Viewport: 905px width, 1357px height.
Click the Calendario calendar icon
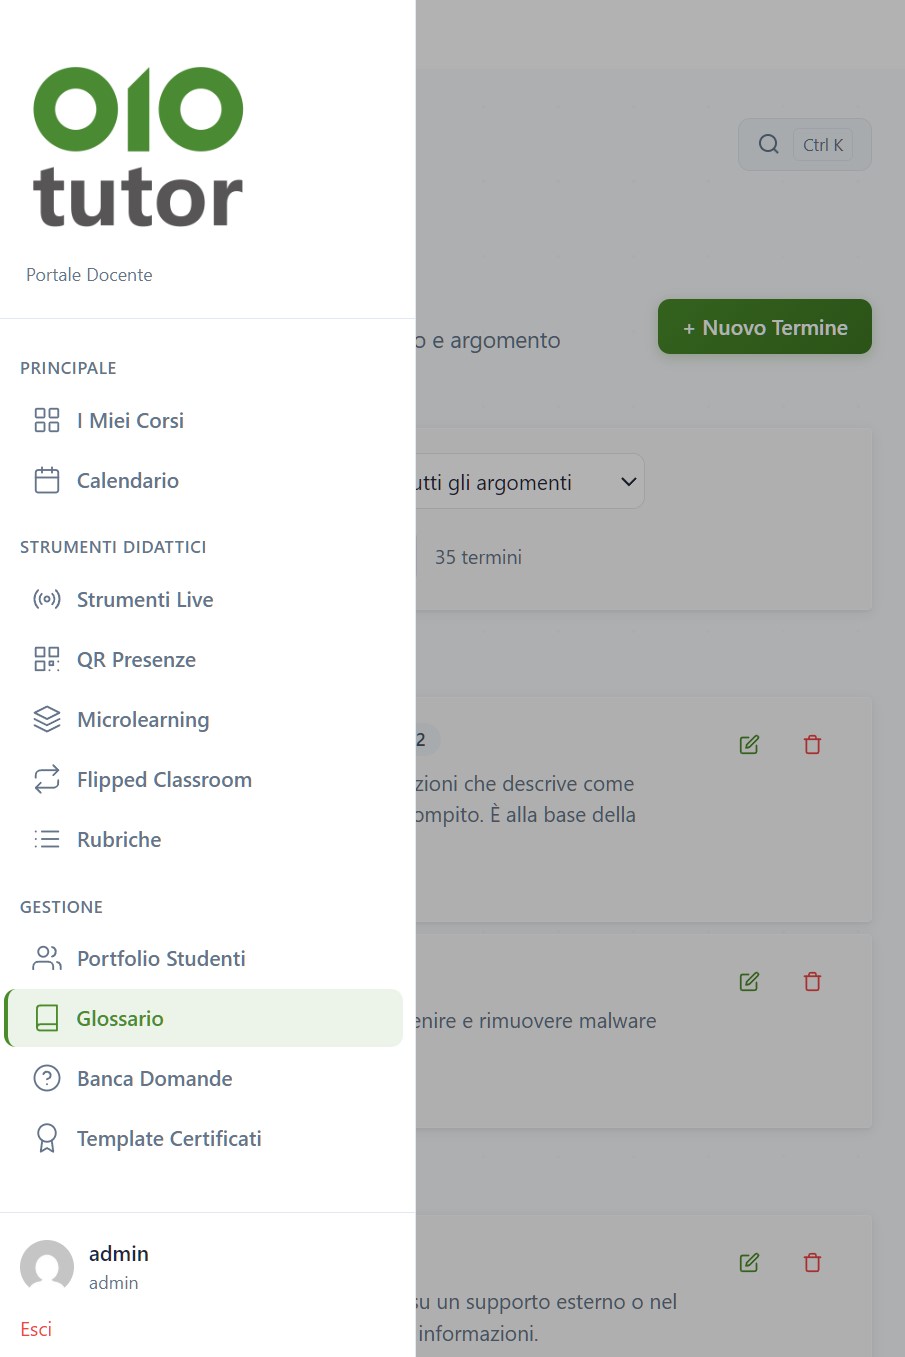point(47,480)
